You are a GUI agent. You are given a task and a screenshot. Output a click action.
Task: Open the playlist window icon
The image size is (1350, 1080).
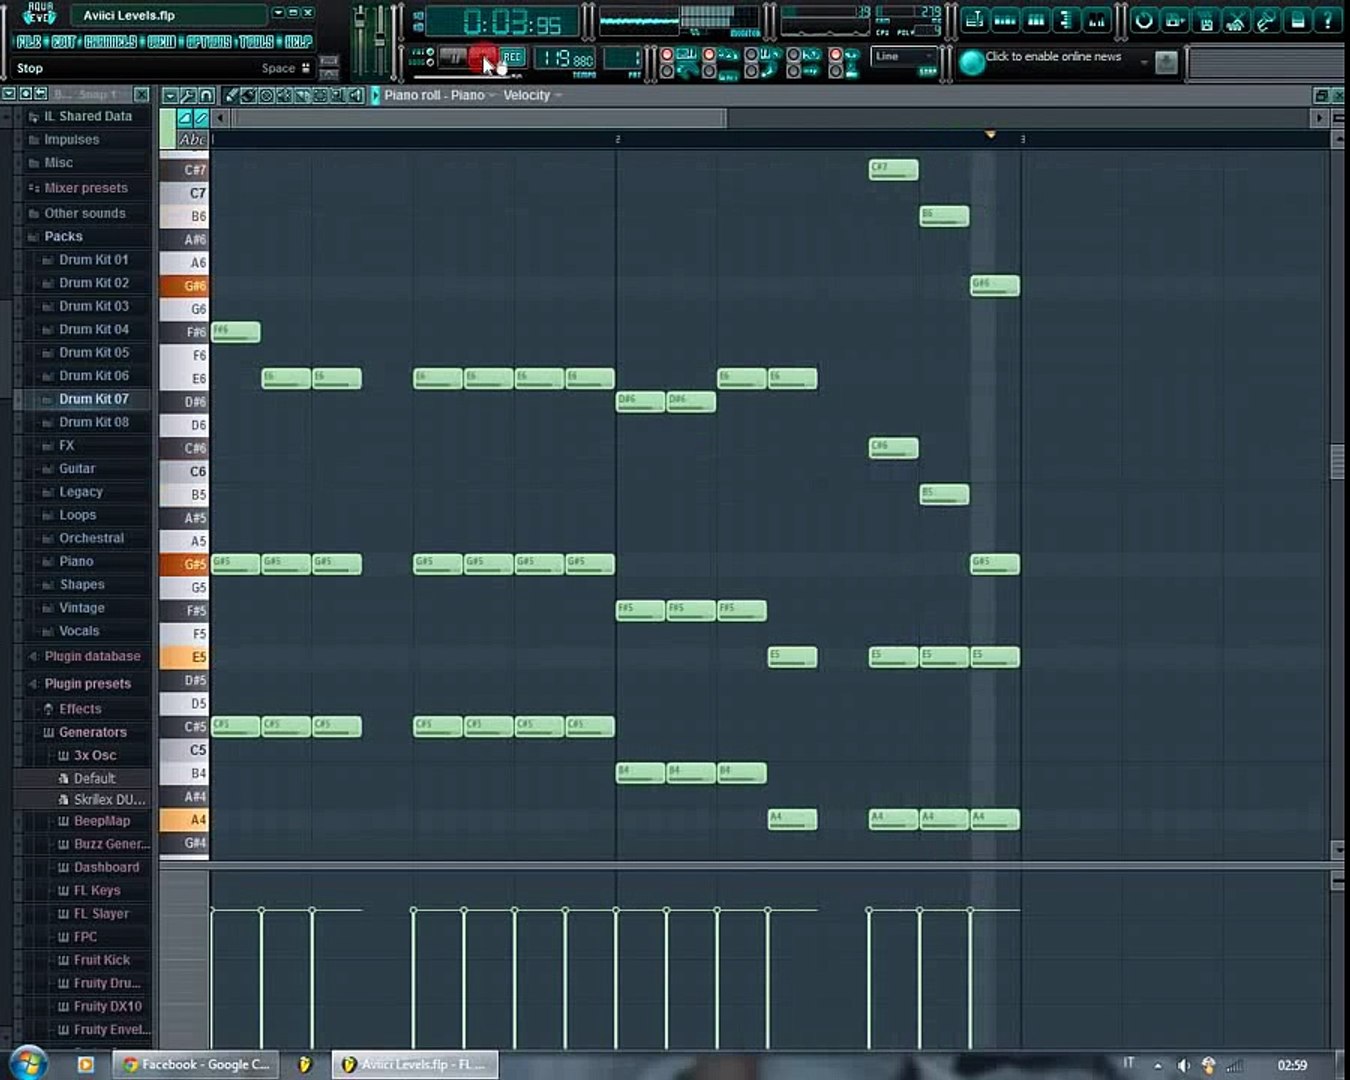tap(975, 20)
